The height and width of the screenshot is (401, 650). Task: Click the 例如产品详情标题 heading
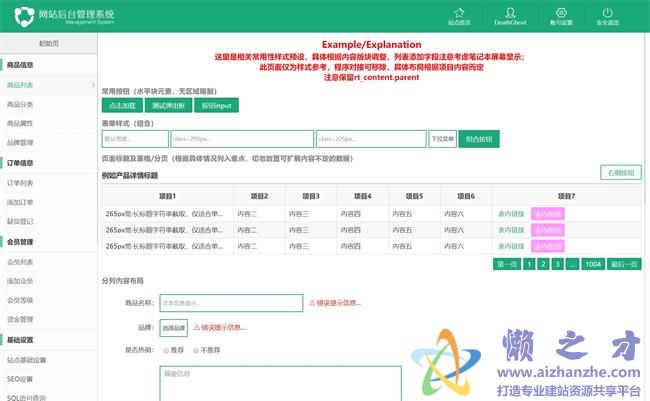[x=130, y=176]
